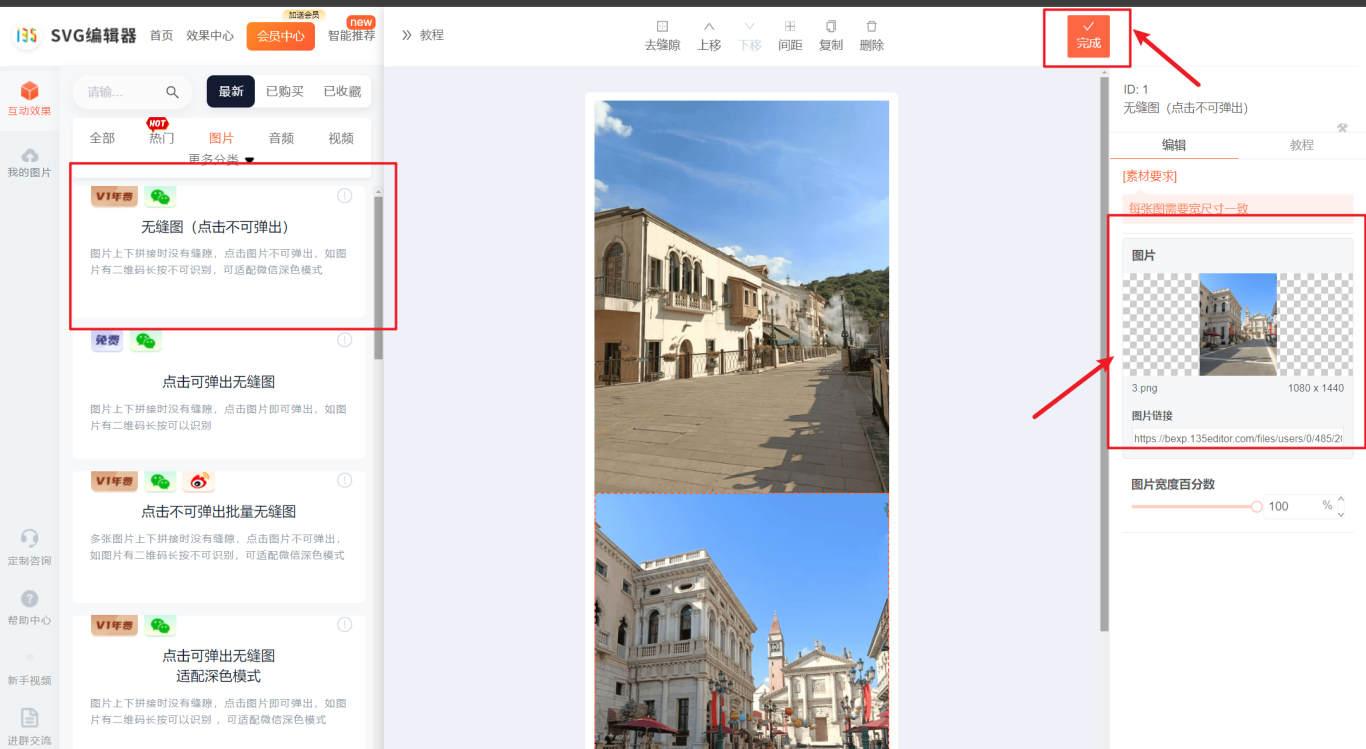Click the search magnifier icon
The width and height of the screenshot is (1366, 749).
click(172, 92)
